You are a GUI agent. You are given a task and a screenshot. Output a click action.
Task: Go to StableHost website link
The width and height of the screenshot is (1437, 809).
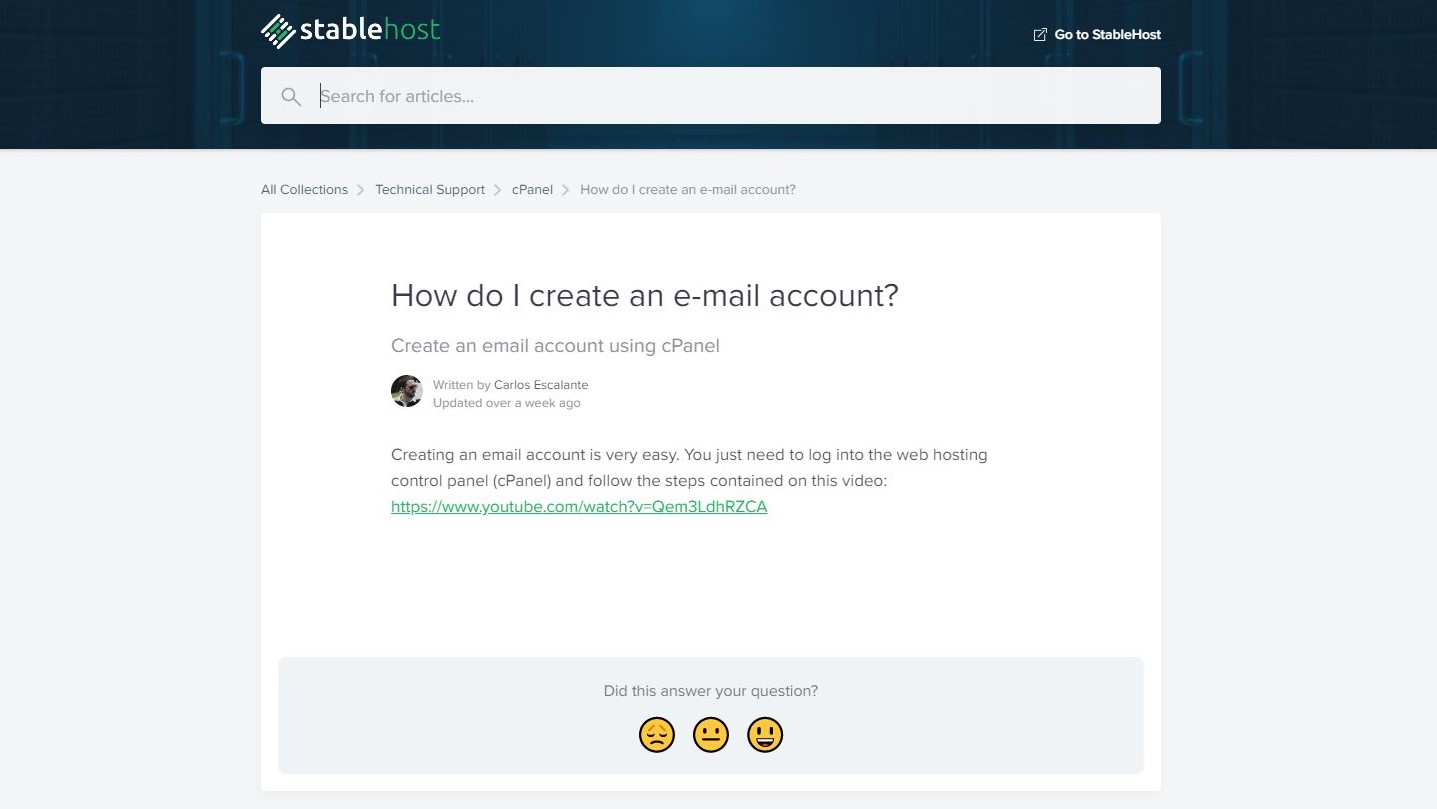pyautogui.click(x=1097, y=35)
